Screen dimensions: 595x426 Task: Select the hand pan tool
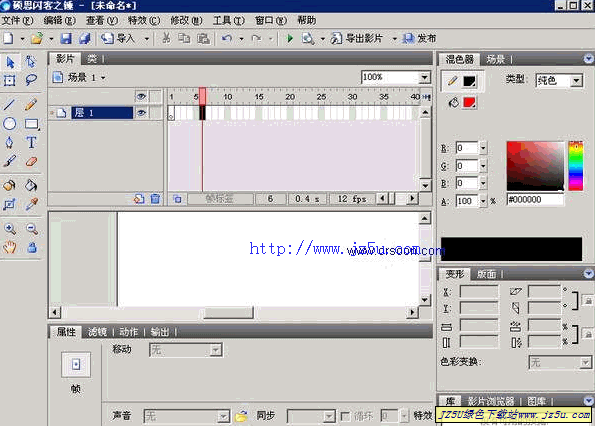(x=10, y=248)
